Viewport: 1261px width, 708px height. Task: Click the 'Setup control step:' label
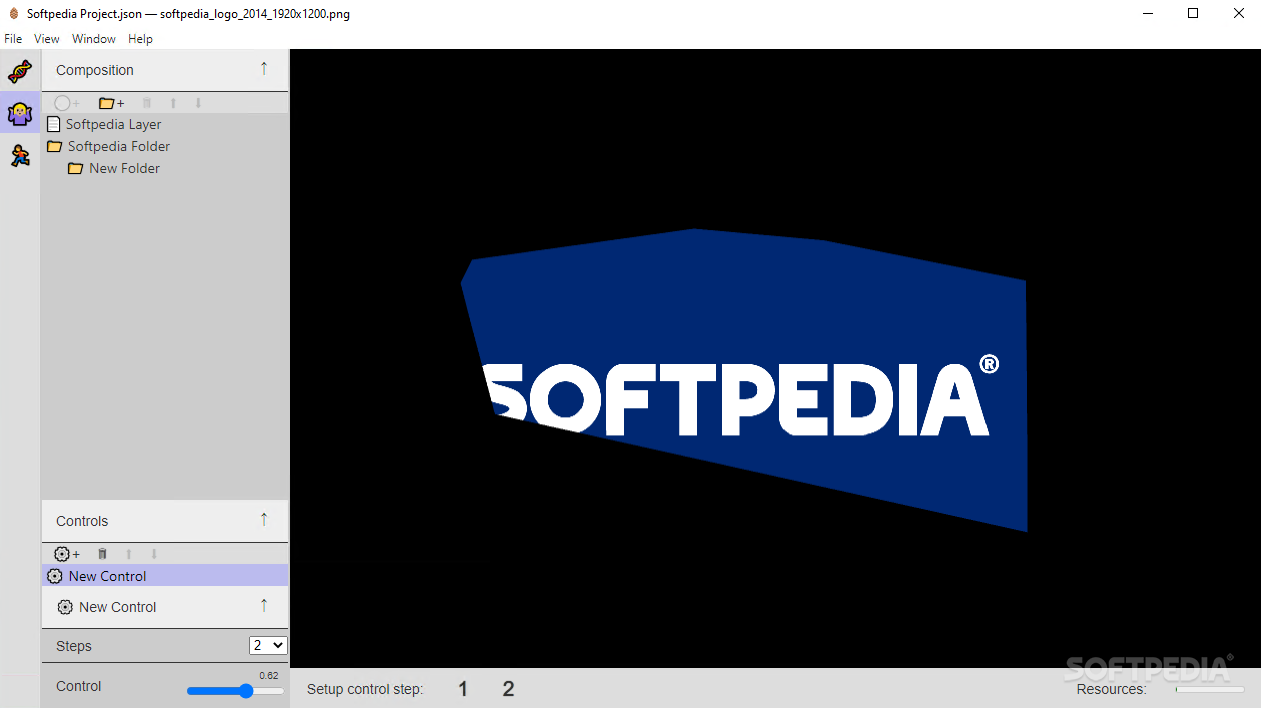coord(365,689)
